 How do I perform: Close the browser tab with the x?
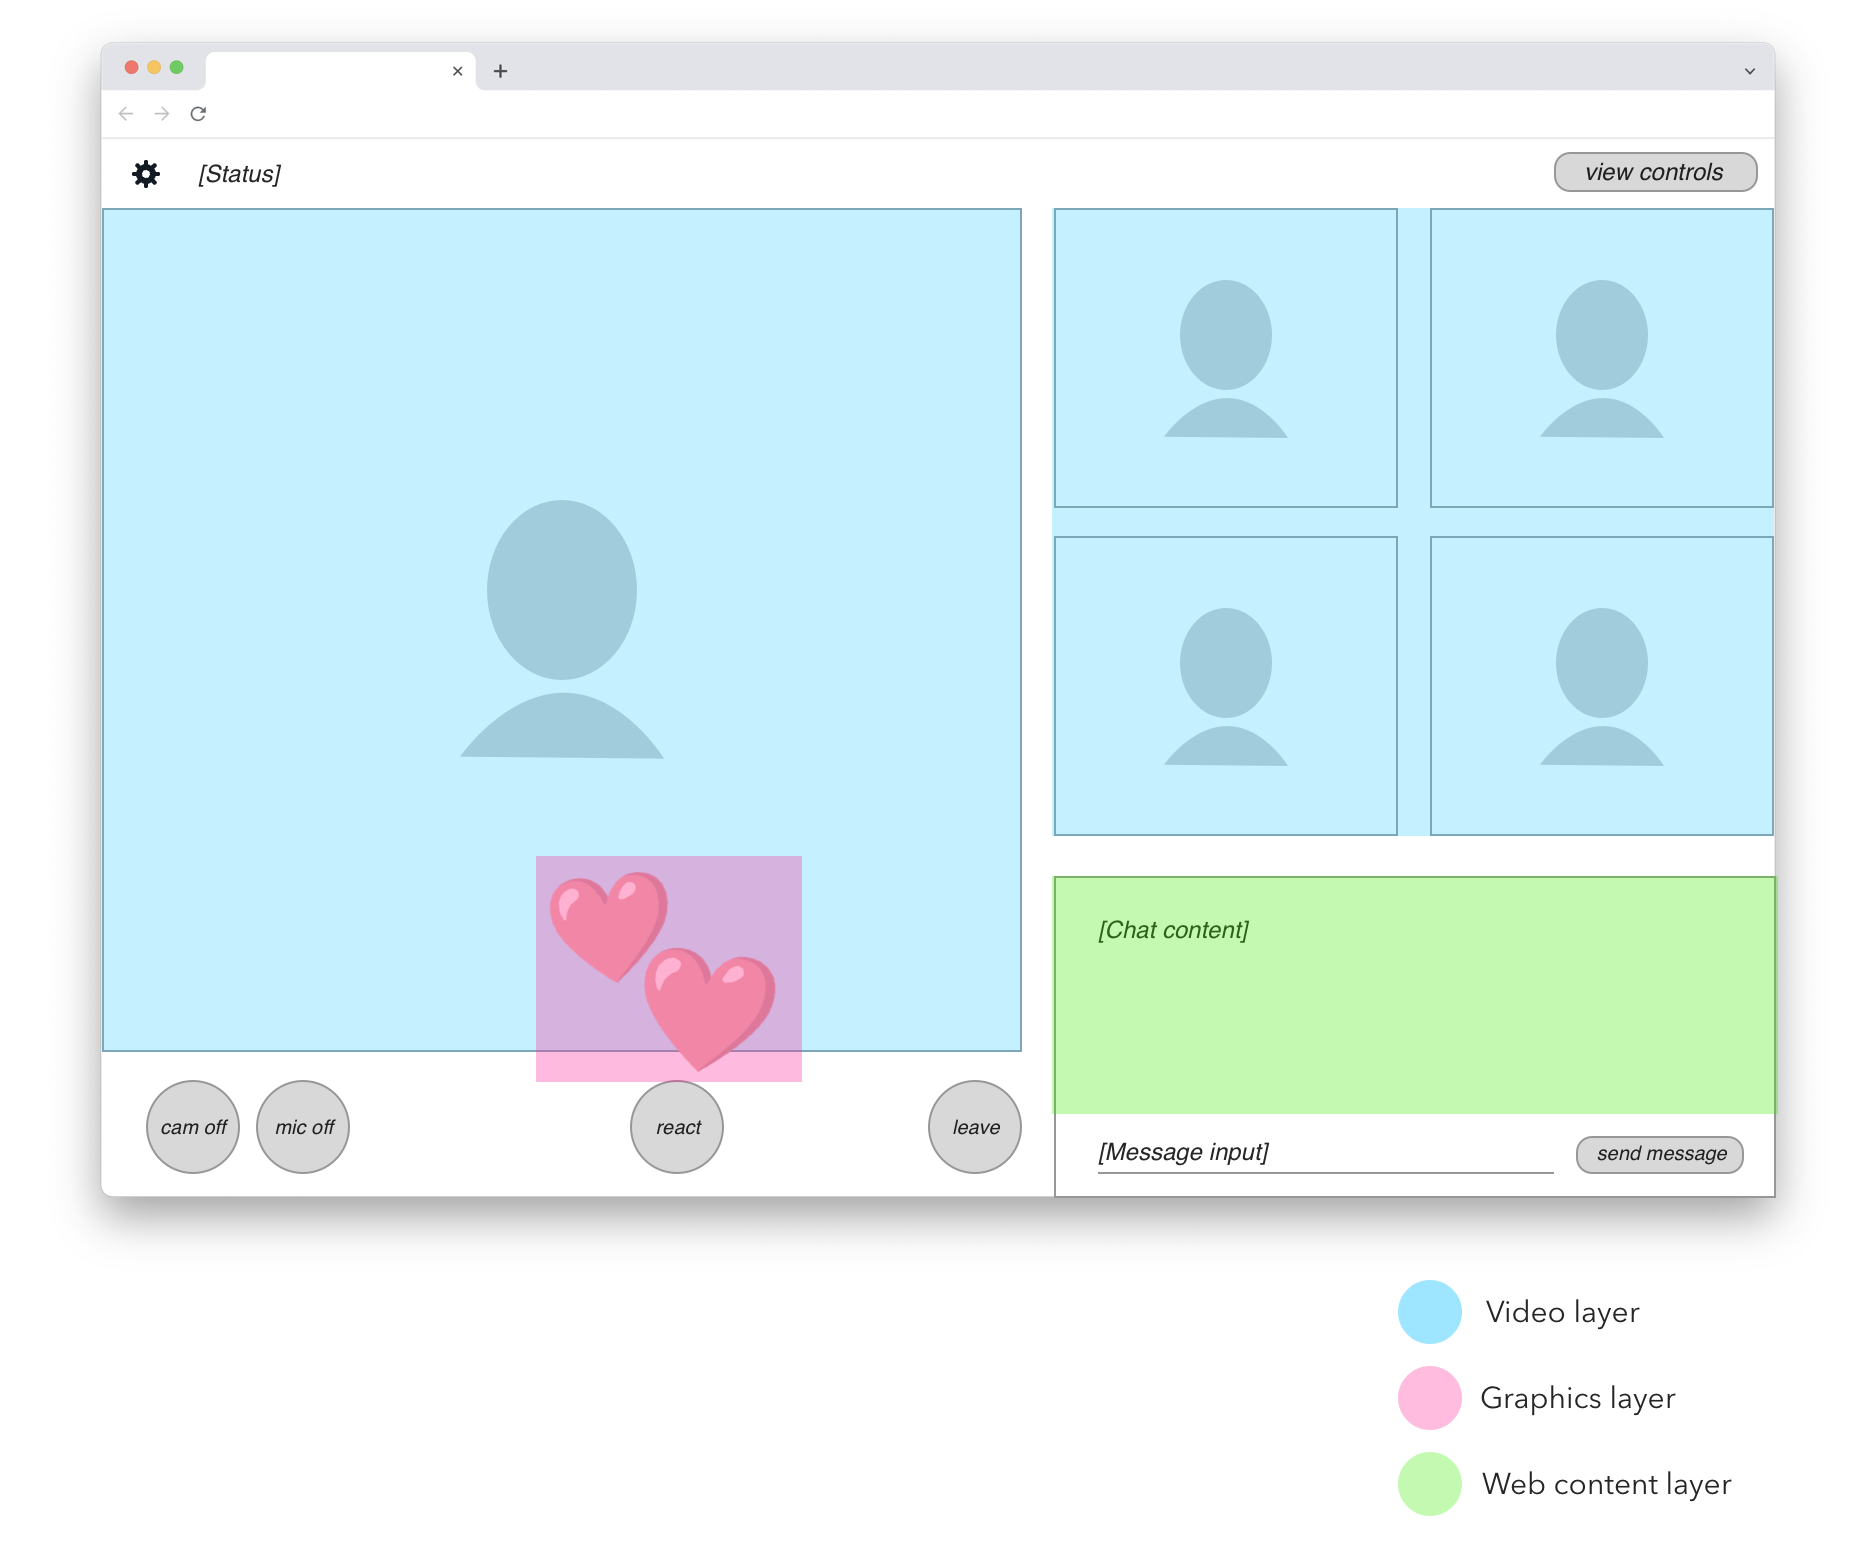[457, 71]
